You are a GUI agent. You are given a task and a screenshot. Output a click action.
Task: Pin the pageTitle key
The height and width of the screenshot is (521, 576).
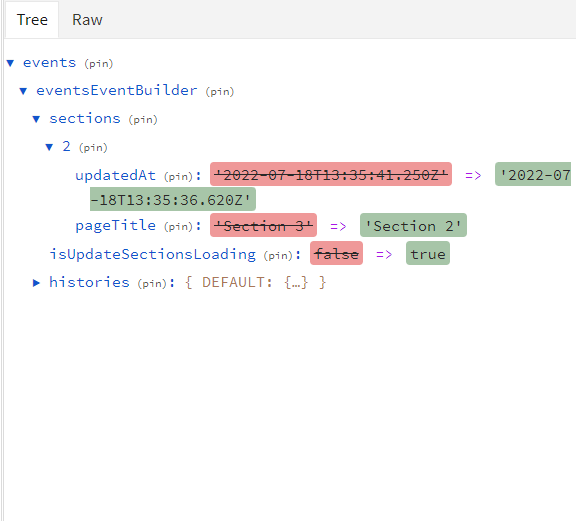[x=178, y=226]
